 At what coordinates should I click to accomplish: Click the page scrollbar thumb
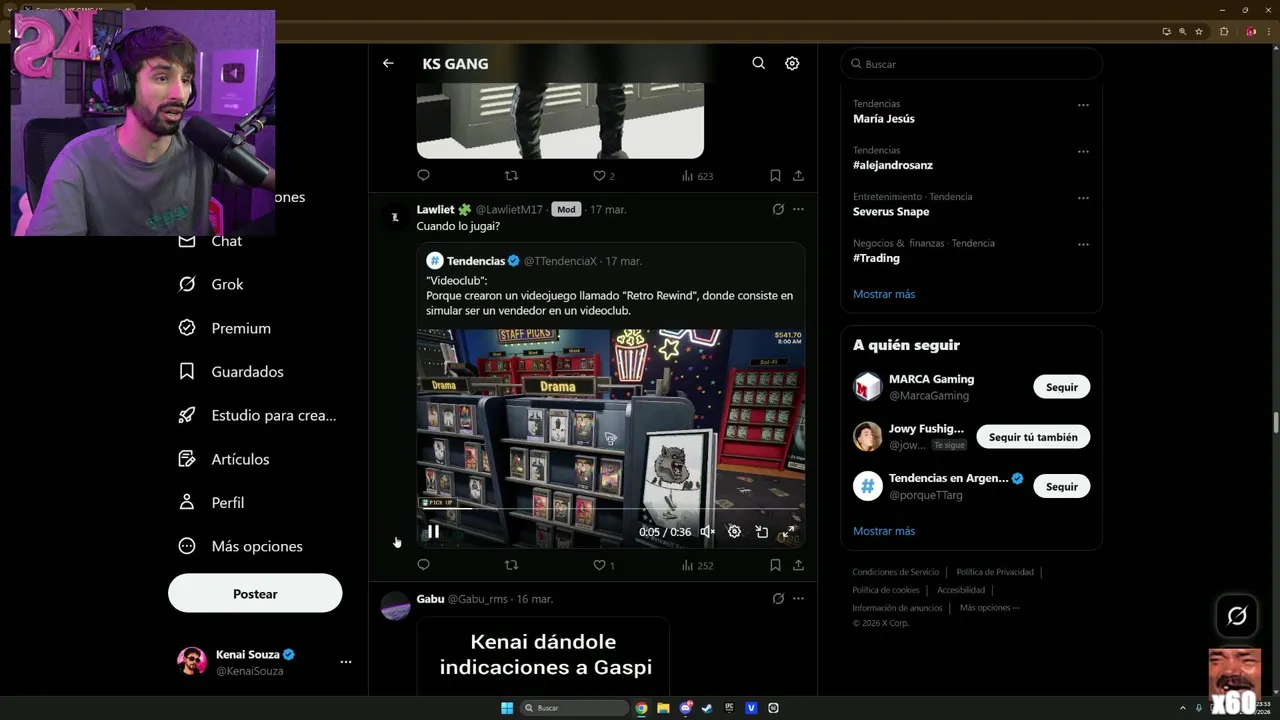(x=1275, y=422)
